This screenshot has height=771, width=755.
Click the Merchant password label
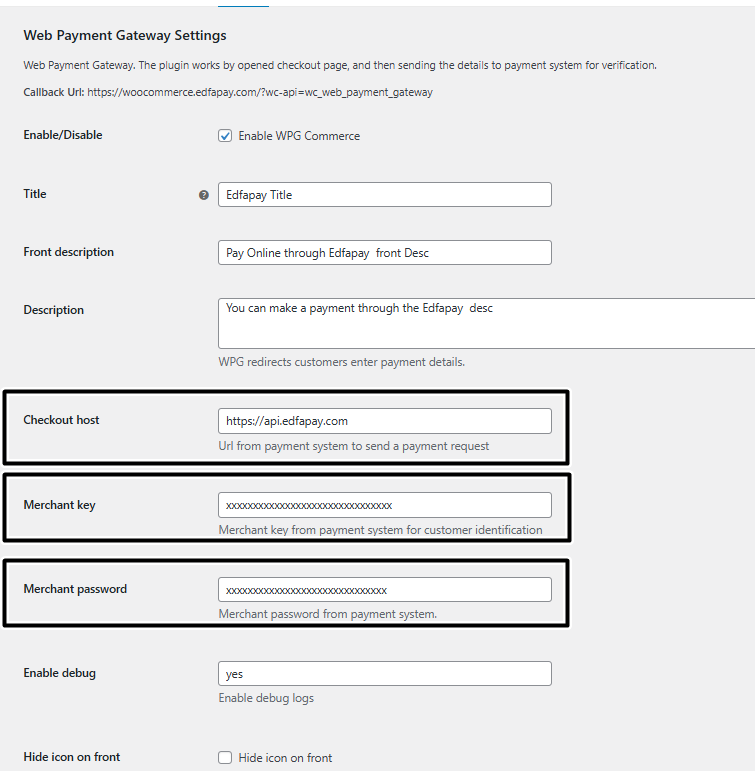(75, 589)
